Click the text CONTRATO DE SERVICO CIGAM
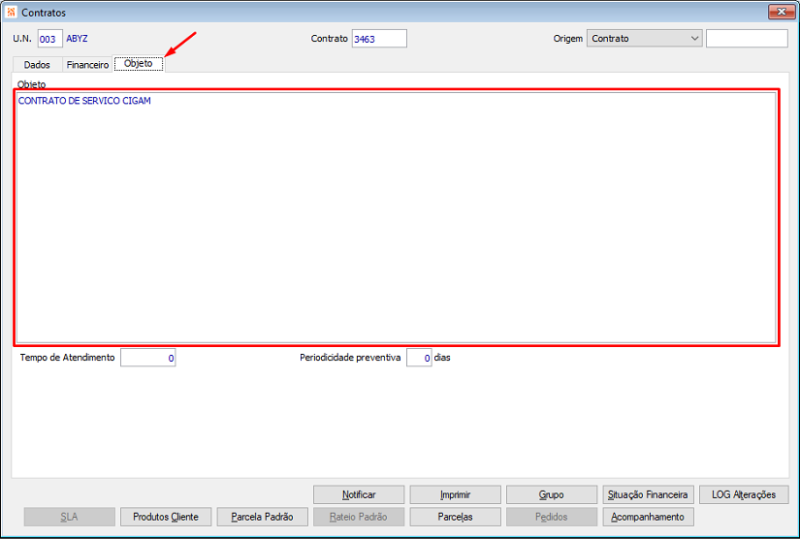 [x=85, y=101]
